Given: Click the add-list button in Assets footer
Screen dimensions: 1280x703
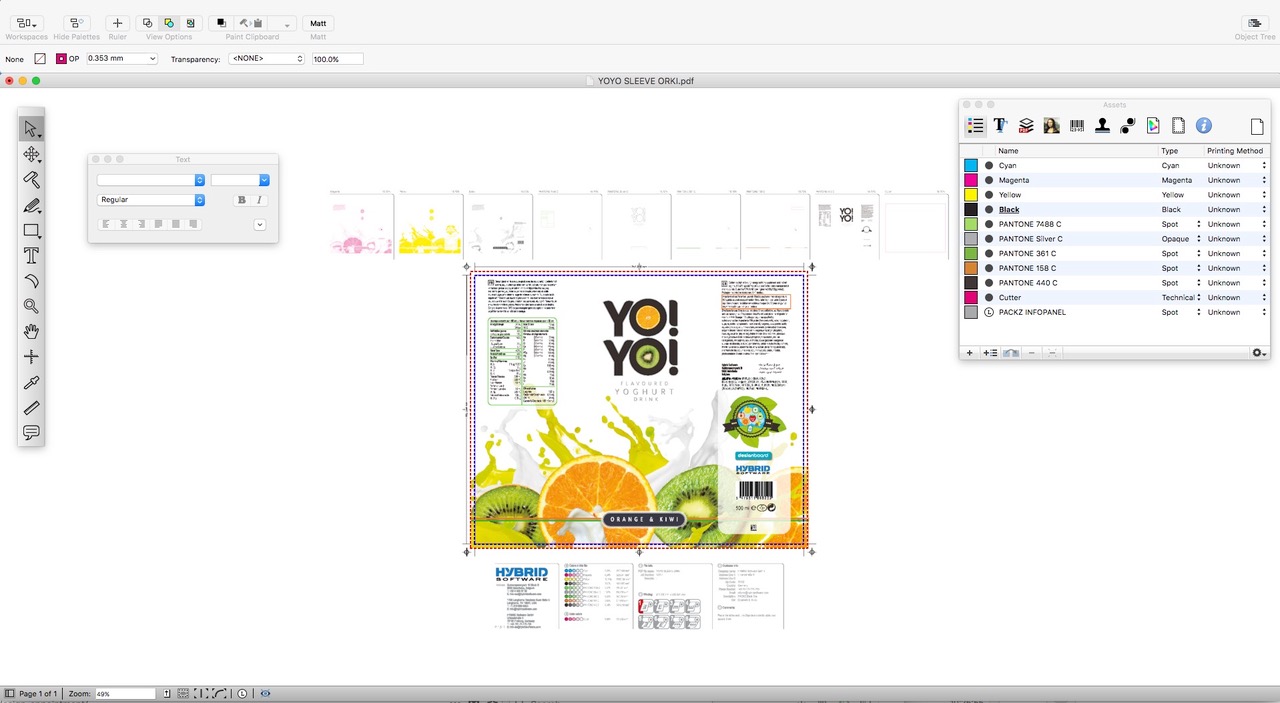Looking at the screenshot, I should coord(990,353).
